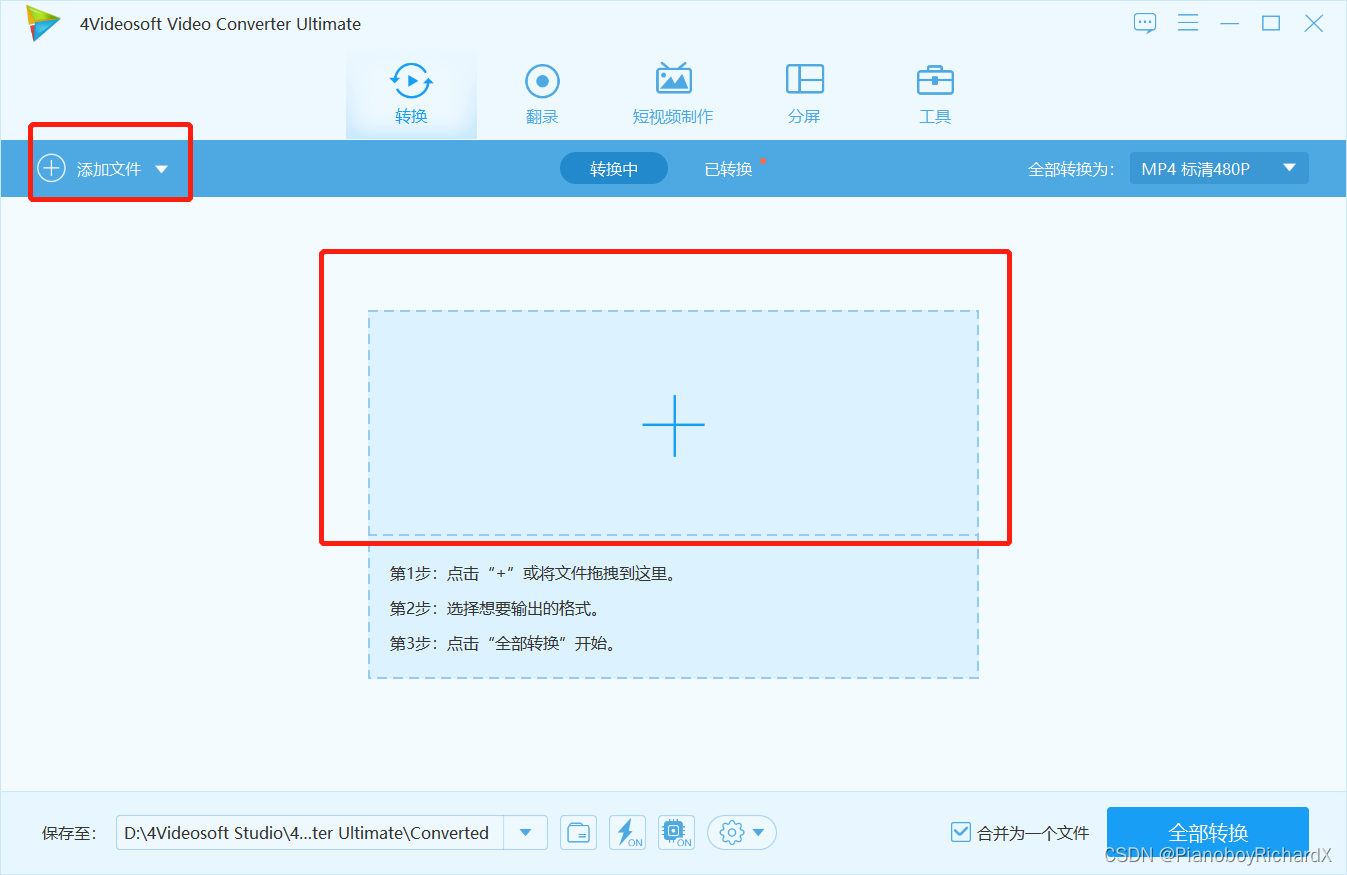Image resolution: width=1347 pixels, height=875 pixels.
Task: Click the 第2步 instruction text
Action: click(x=494, y=608)
